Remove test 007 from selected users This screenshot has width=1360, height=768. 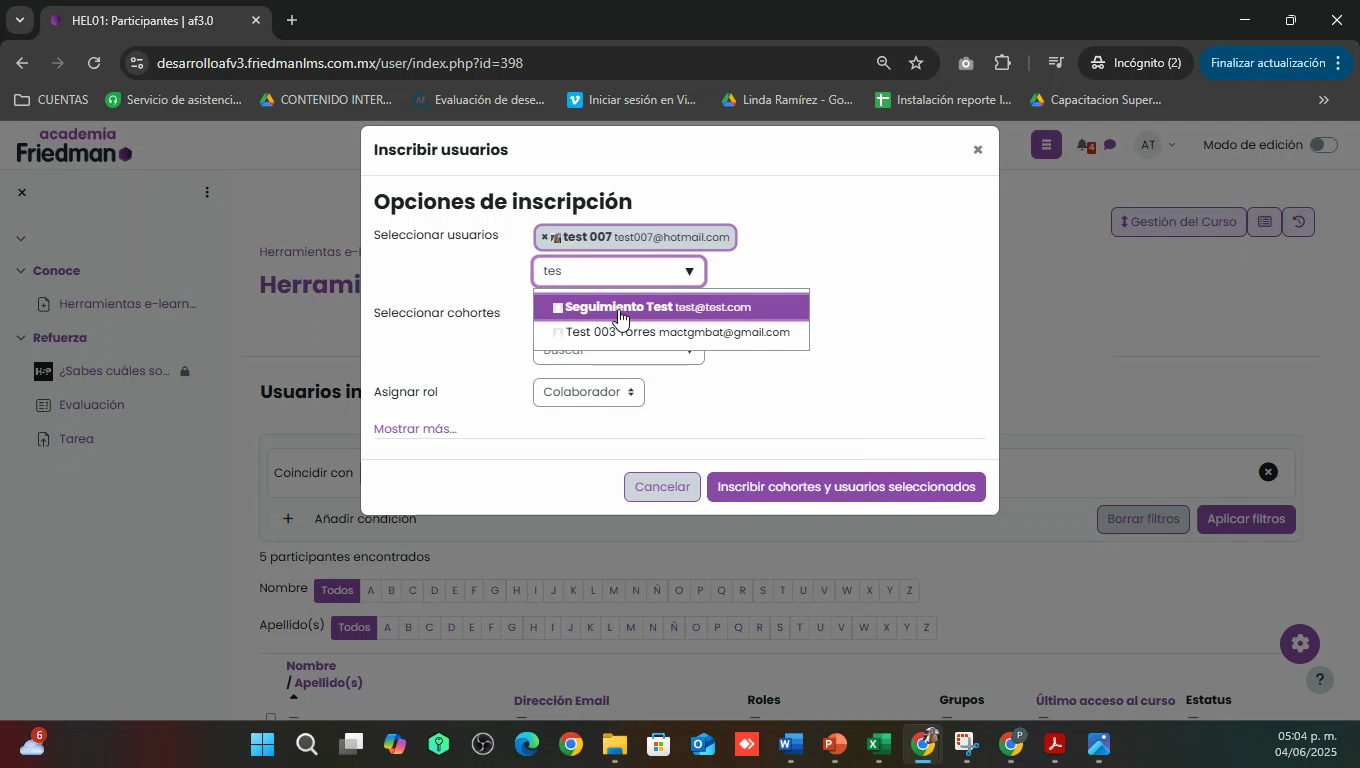[x=544, y=237]
